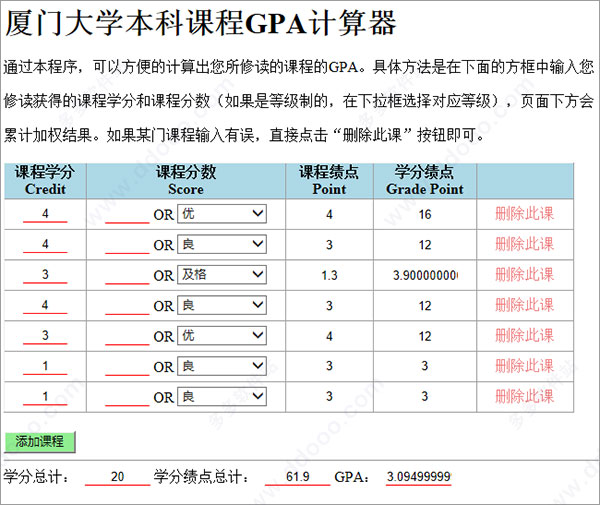
Task: Click the score input in seventh row
Action: [x=127, y=398]
